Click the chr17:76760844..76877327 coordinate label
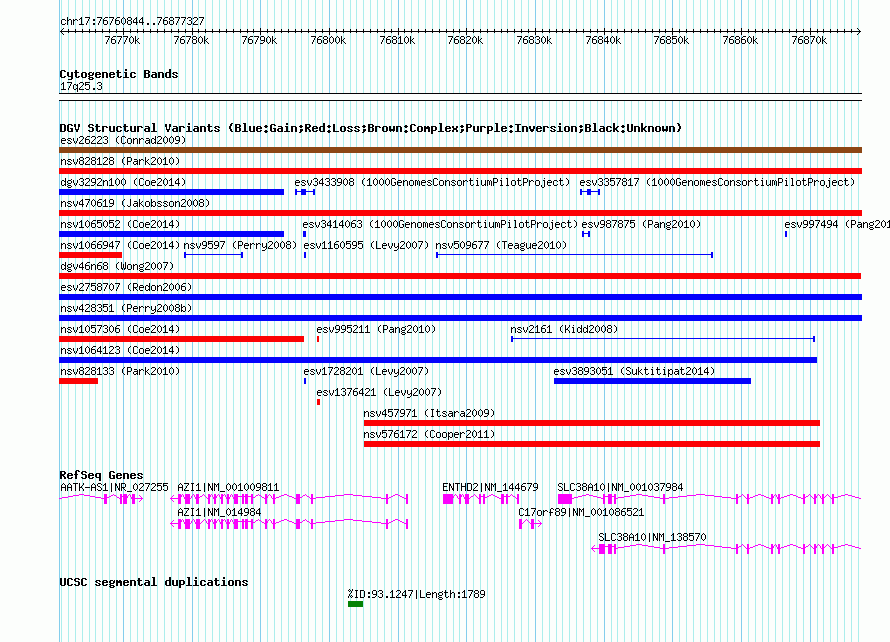This screenshot has width=890, height=642. [x=132, y=21]
